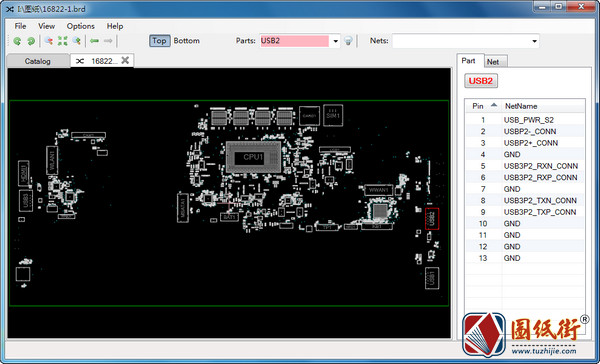Click the zoom in magnifier icon
This screenshot has height=364, width=600.
click(77, 41)
